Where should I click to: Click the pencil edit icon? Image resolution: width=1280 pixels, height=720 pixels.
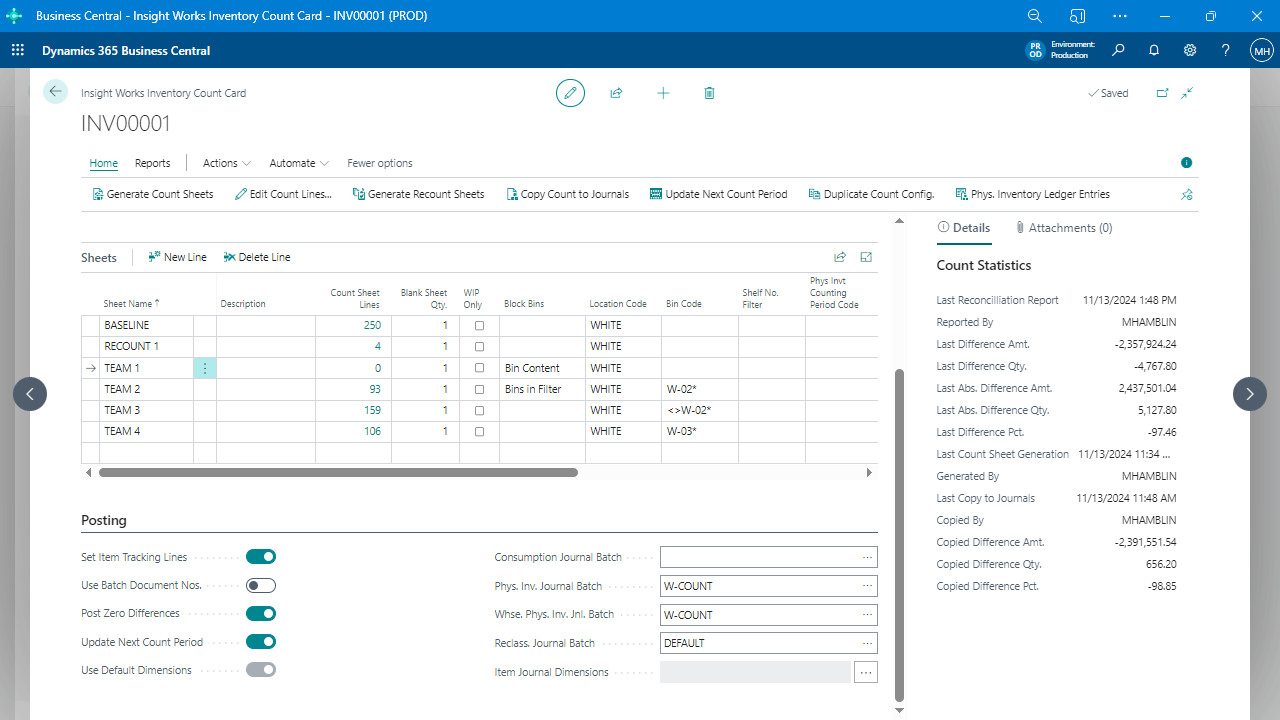click(570, 93)
